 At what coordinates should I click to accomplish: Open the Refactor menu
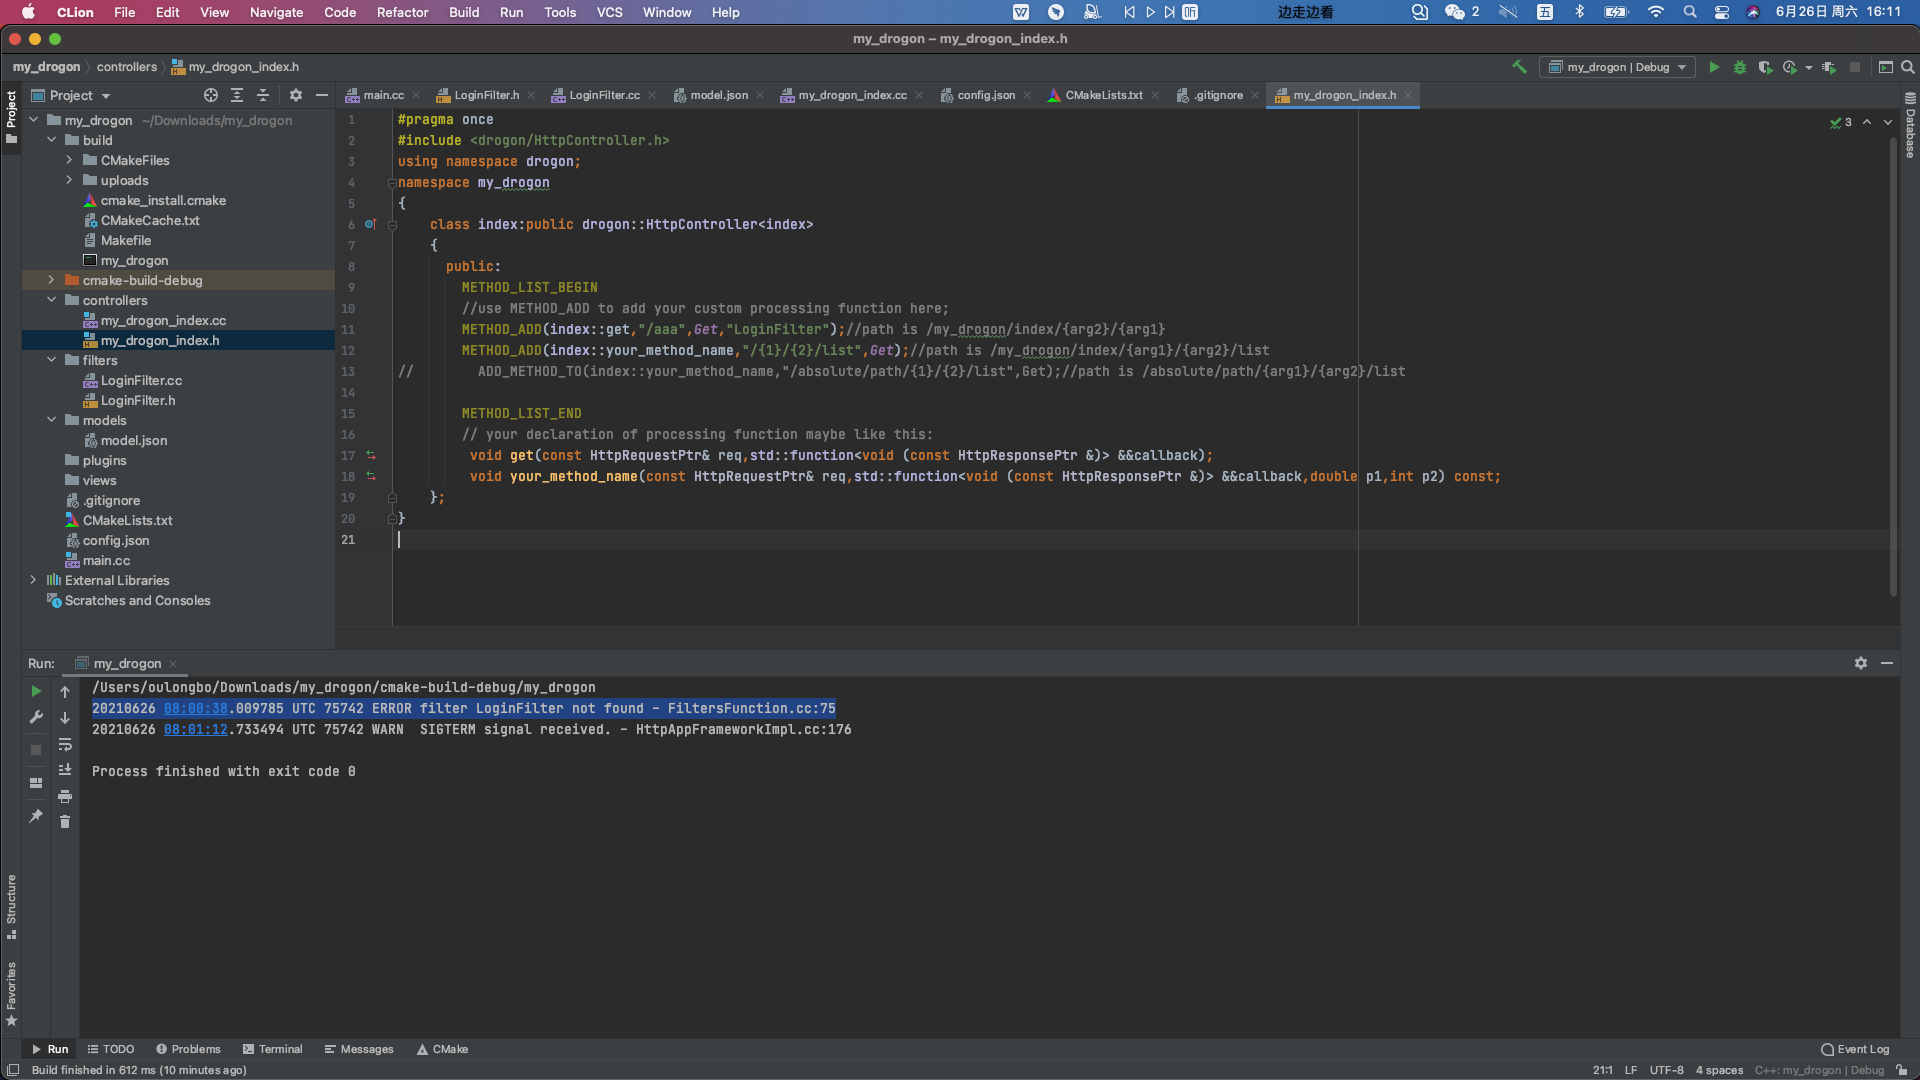coord(402,12)
